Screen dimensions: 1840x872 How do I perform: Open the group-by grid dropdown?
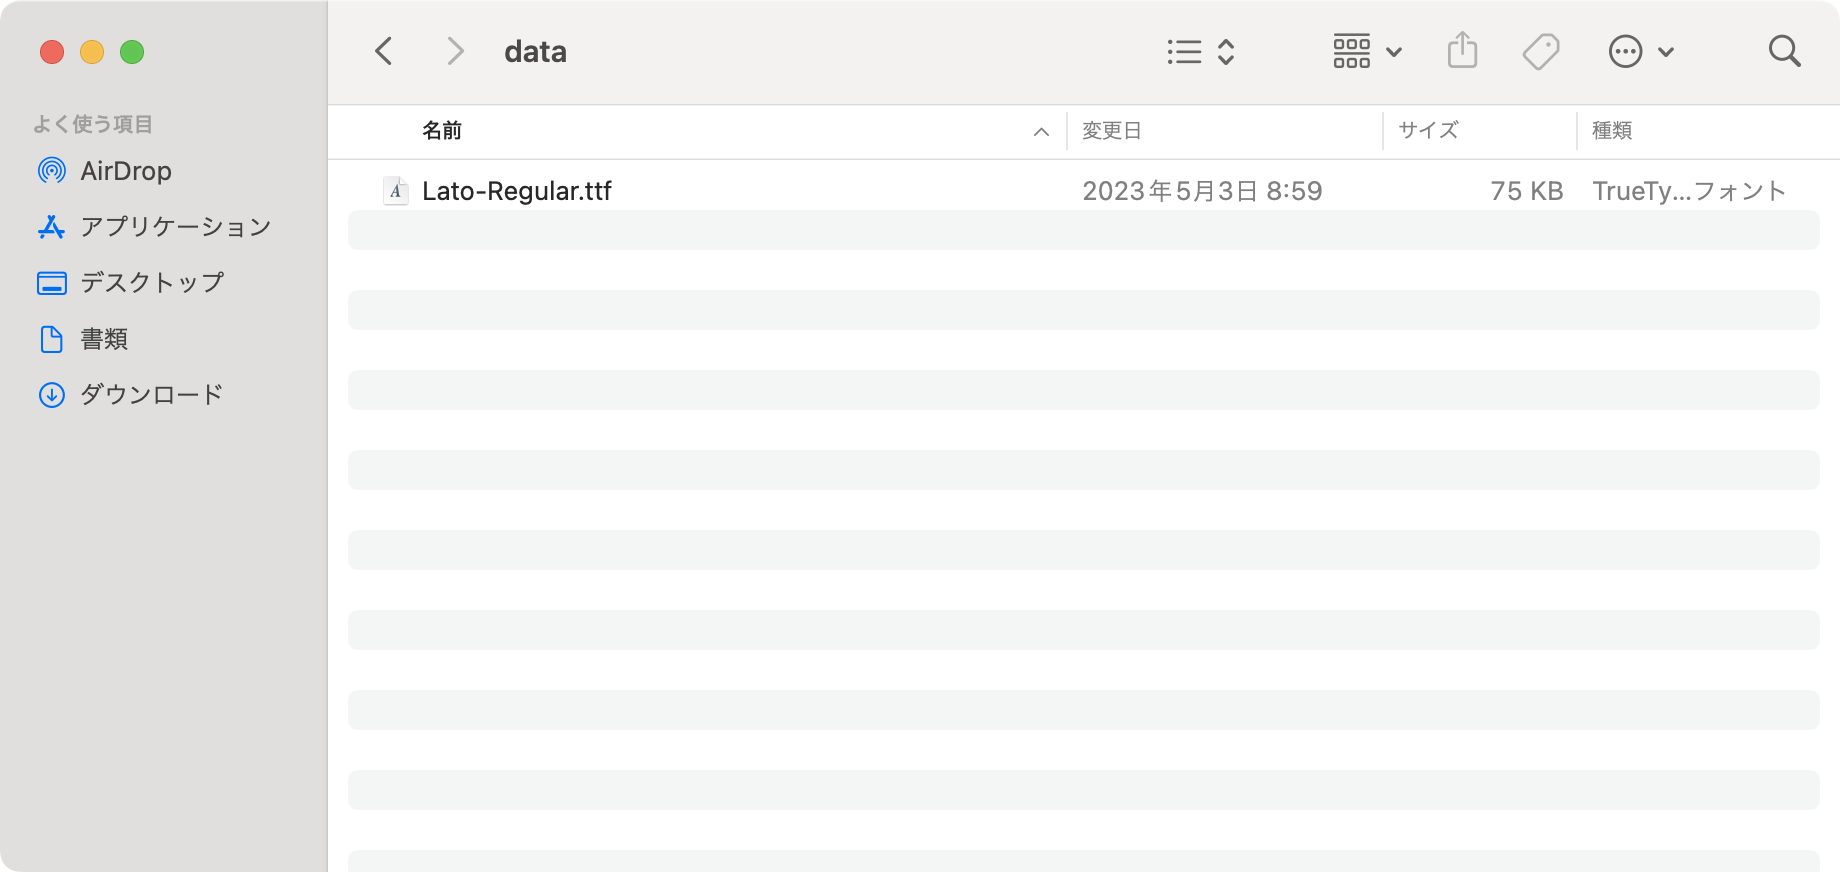click(x=1367, y=51)
